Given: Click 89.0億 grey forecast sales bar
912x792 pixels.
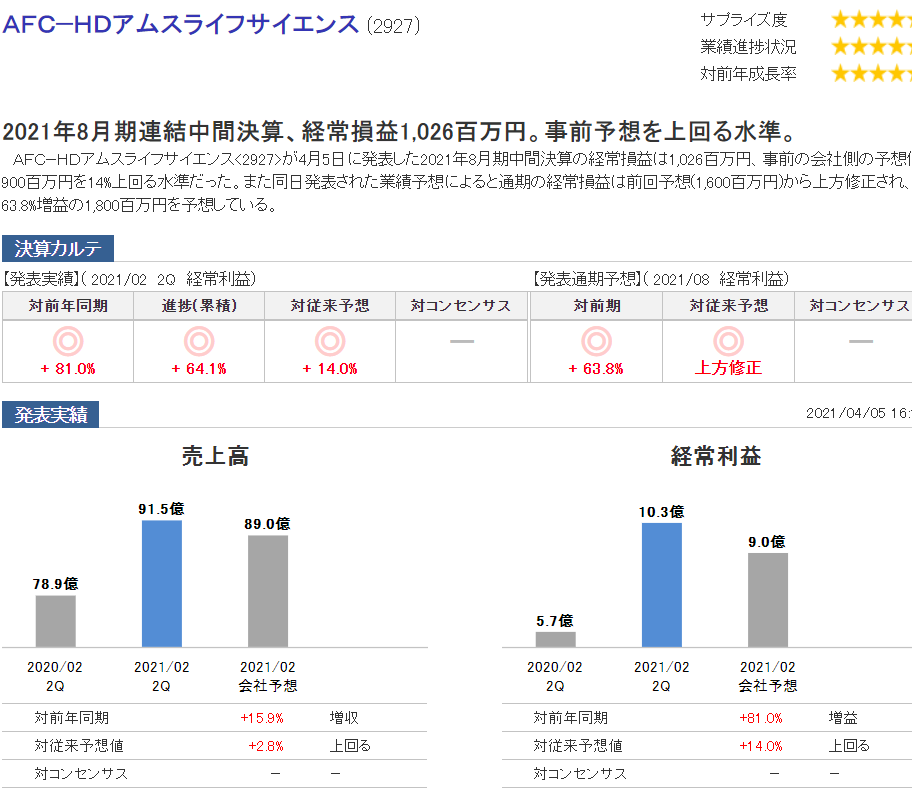Looking at the screenshot, I should 268,591.
